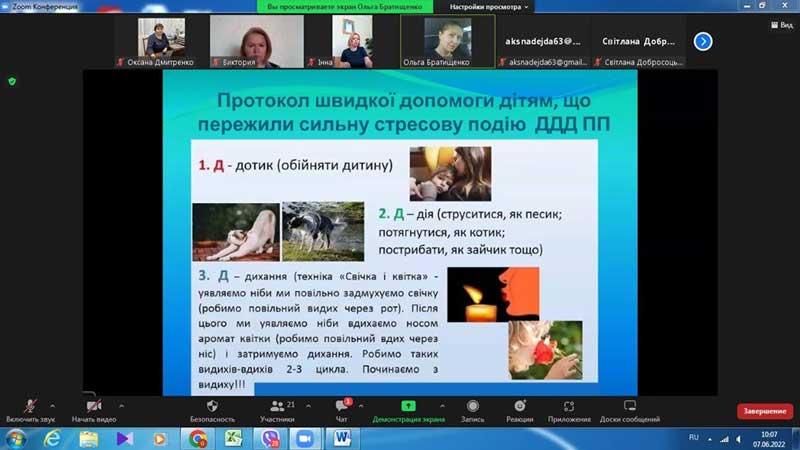
Task: Switch to Word in taskbar
Action: [342, 439]
